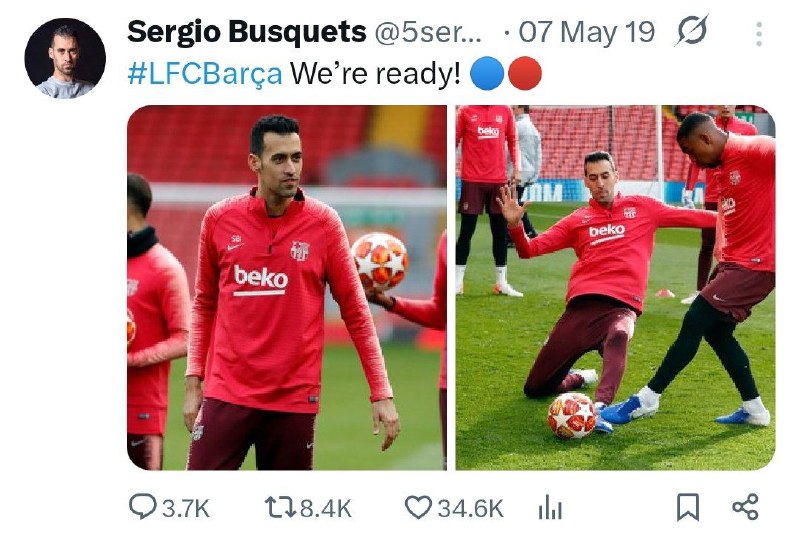800x538 pixels.
Task: Bookmark this tweet
Action: [687, 507]
